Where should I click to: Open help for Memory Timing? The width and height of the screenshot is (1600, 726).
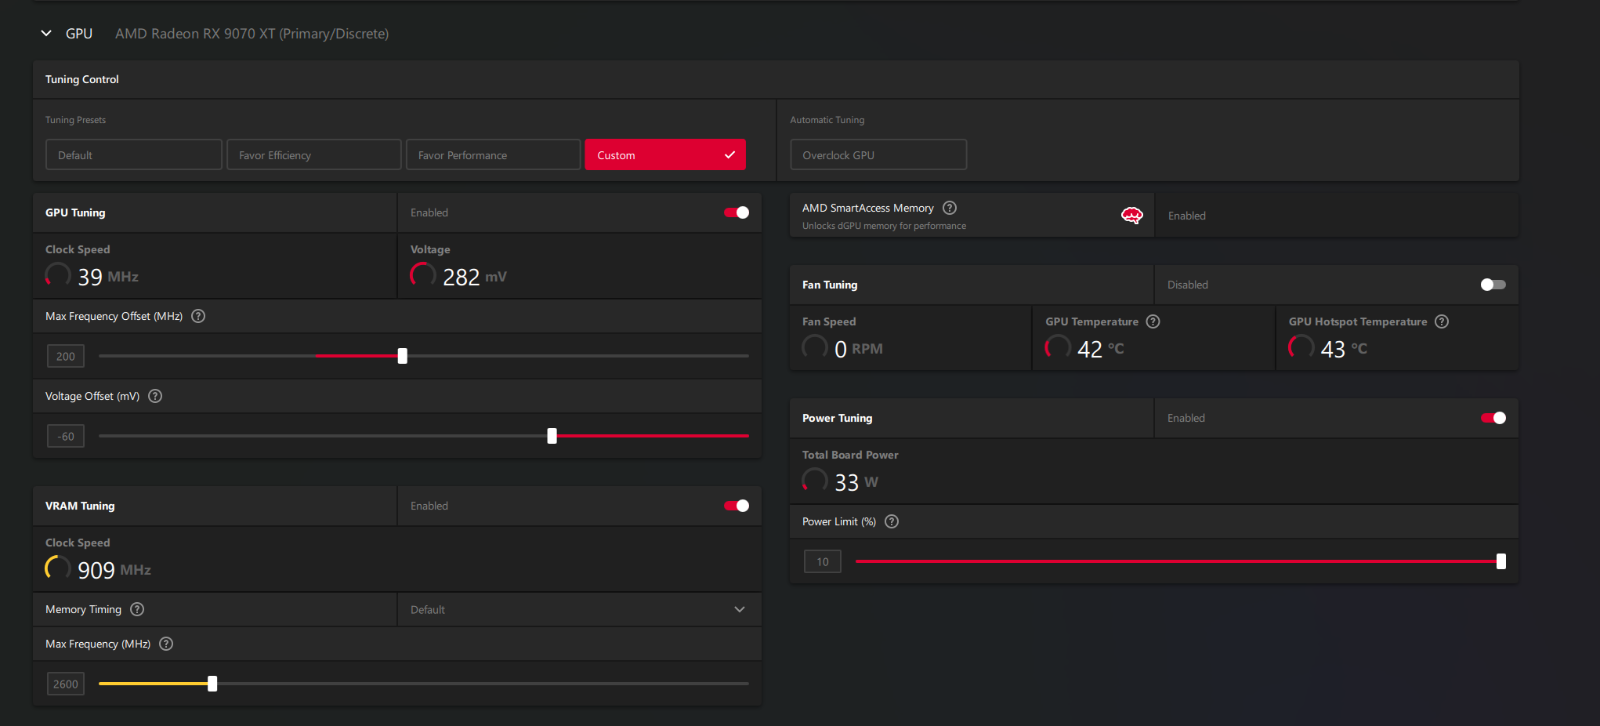pyautogui.click(x=137, y=609)
